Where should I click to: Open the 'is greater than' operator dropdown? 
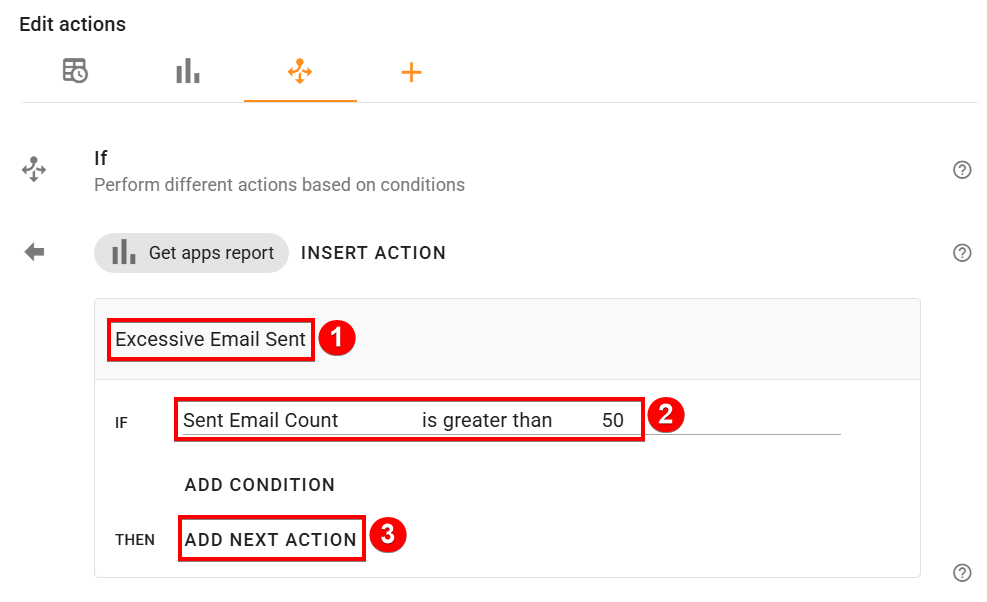point(487,420)
